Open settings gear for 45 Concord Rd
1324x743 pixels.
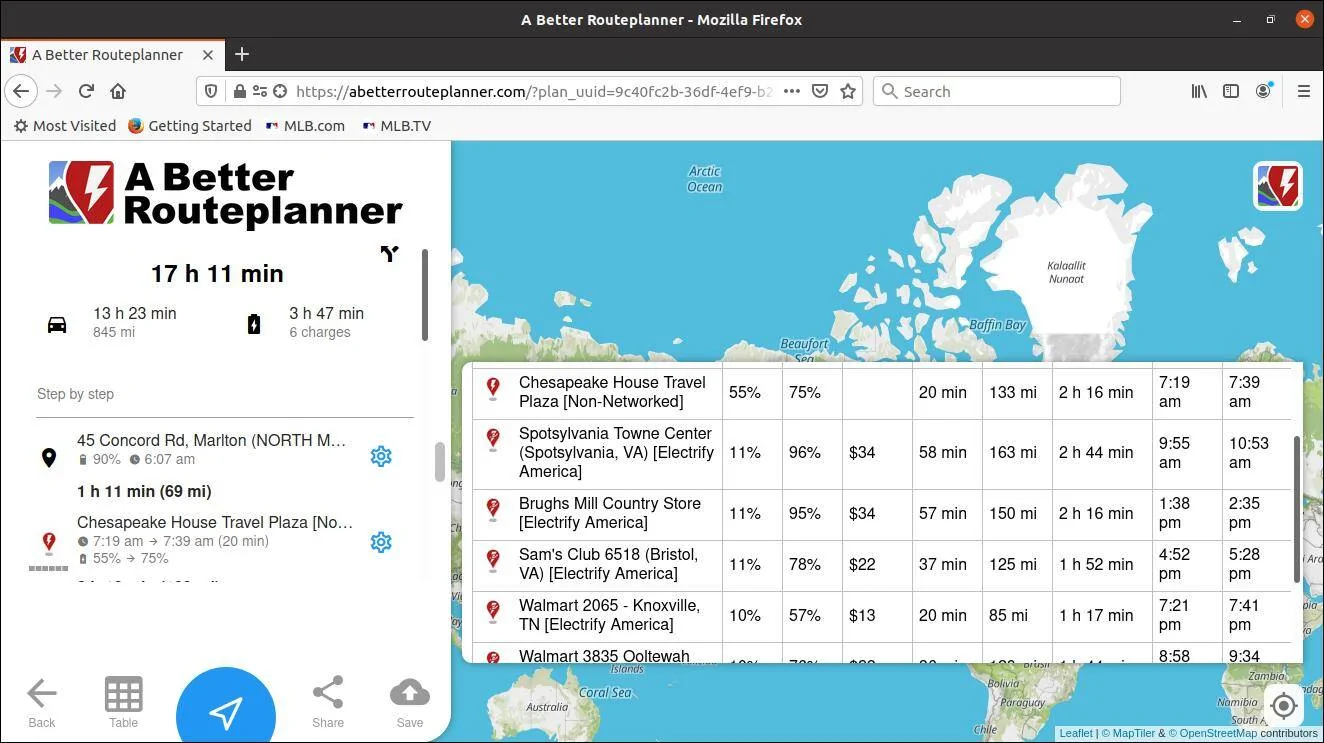click(381, 456)
